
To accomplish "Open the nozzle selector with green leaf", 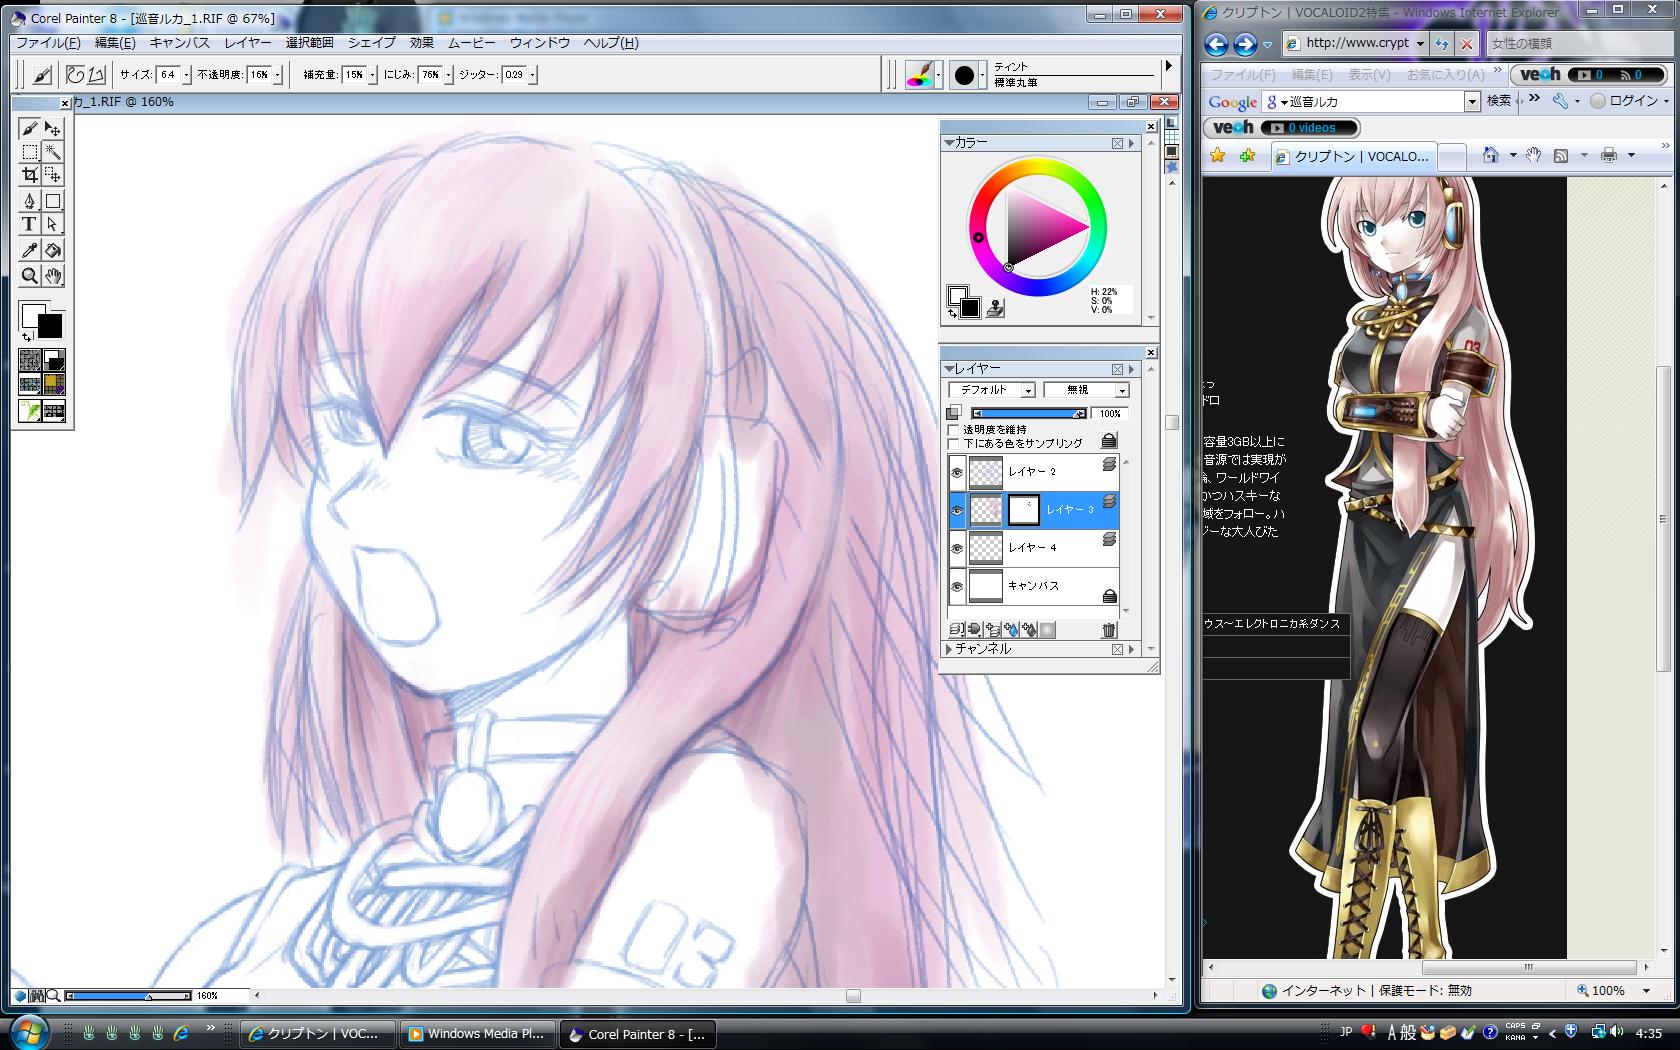I will (x=30, y=410).
